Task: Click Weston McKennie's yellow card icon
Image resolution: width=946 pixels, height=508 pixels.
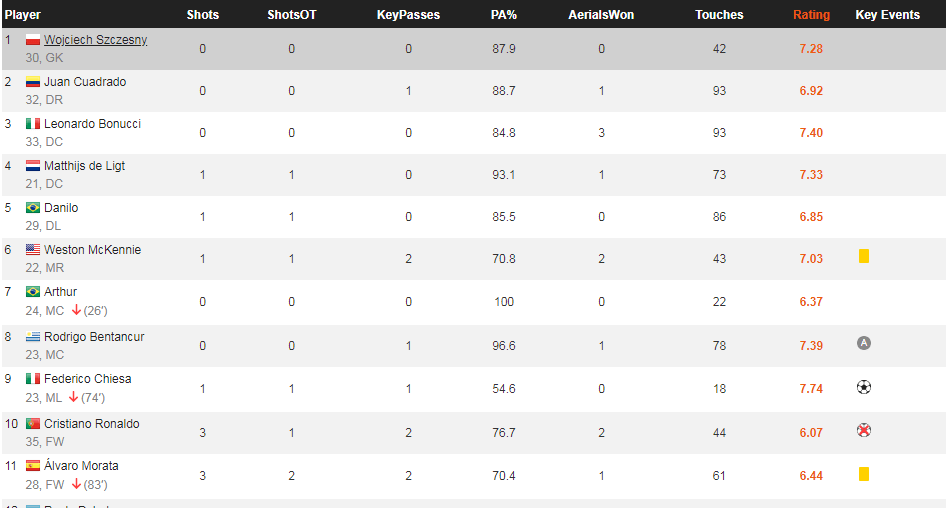Action: point(864,256)
